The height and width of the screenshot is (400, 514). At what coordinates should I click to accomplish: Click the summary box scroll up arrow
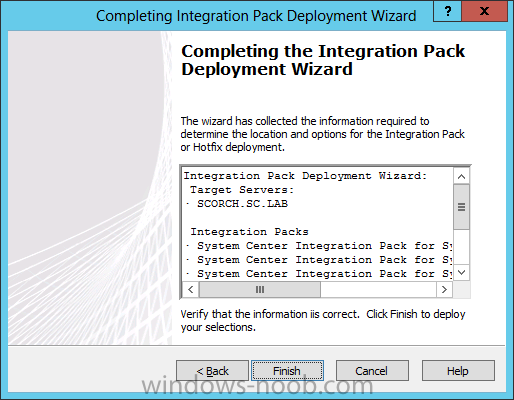461,176
